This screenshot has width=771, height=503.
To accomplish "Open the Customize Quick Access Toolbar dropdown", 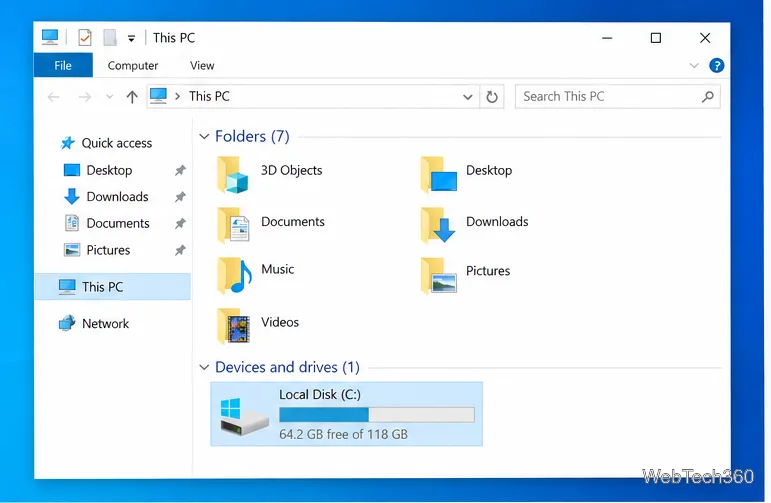I will click(x=131, y=38).
